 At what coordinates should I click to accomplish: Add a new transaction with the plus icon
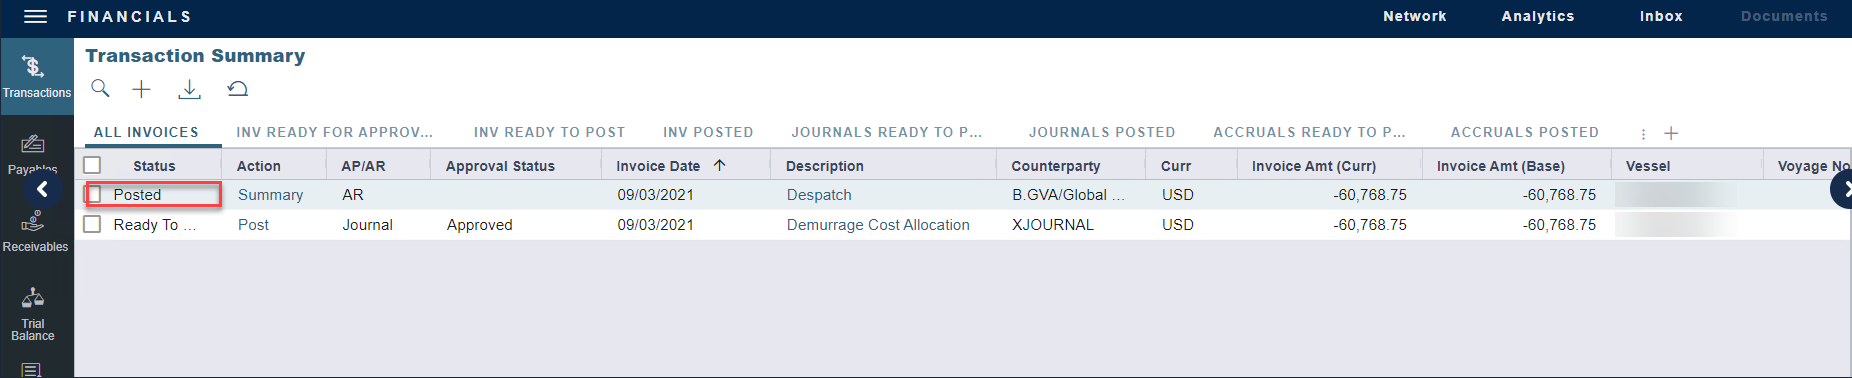pyautogui.click(x=142, y=89)
